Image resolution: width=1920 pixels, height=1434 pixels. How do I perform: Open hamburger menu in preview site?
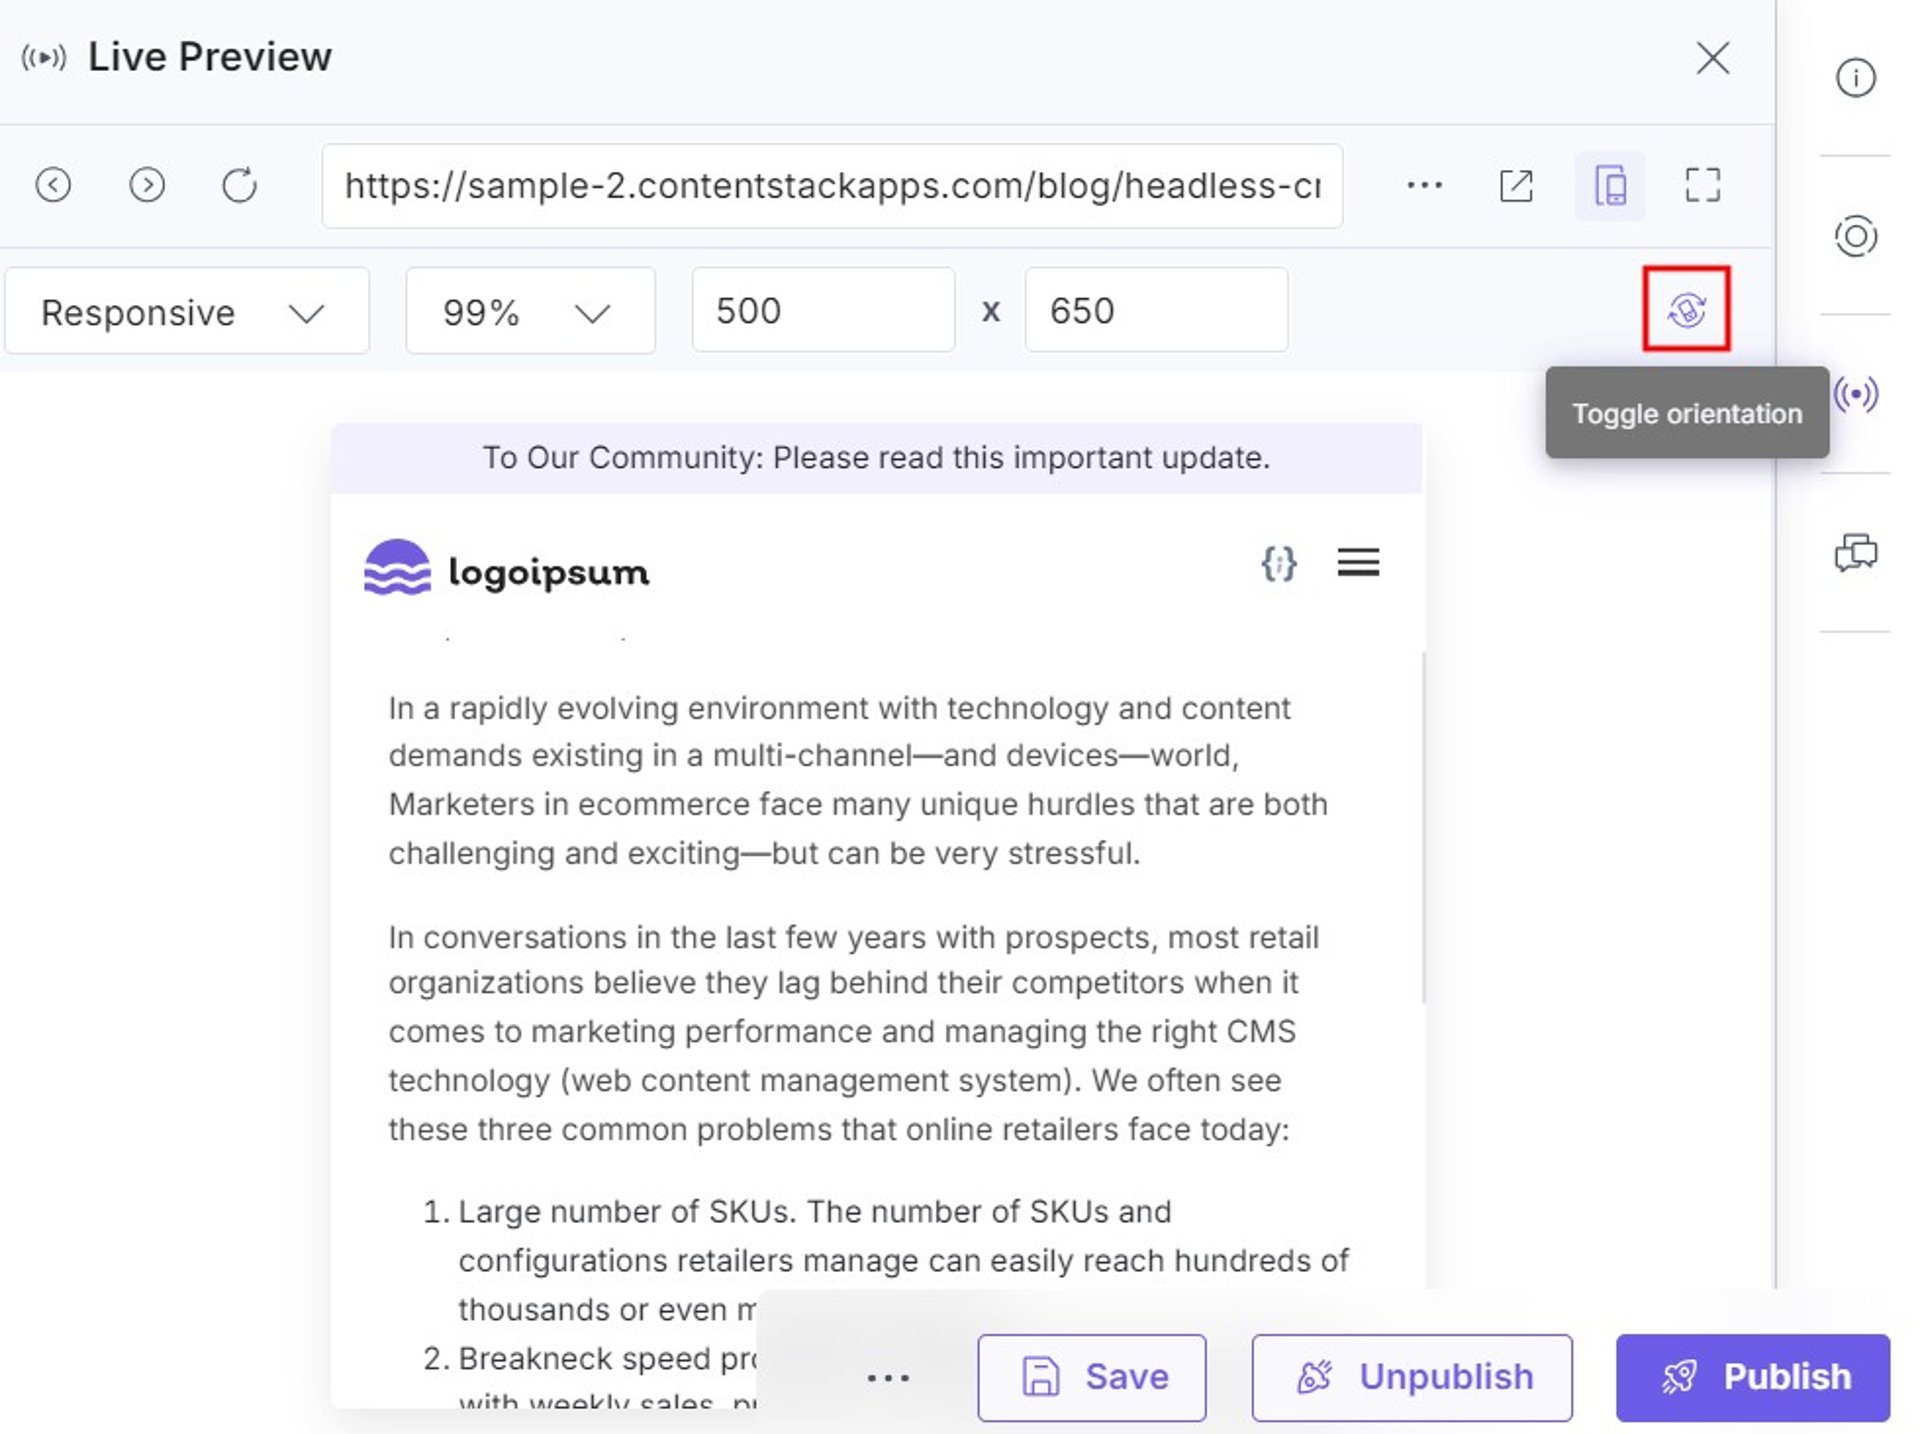(x=1358, y=562)
